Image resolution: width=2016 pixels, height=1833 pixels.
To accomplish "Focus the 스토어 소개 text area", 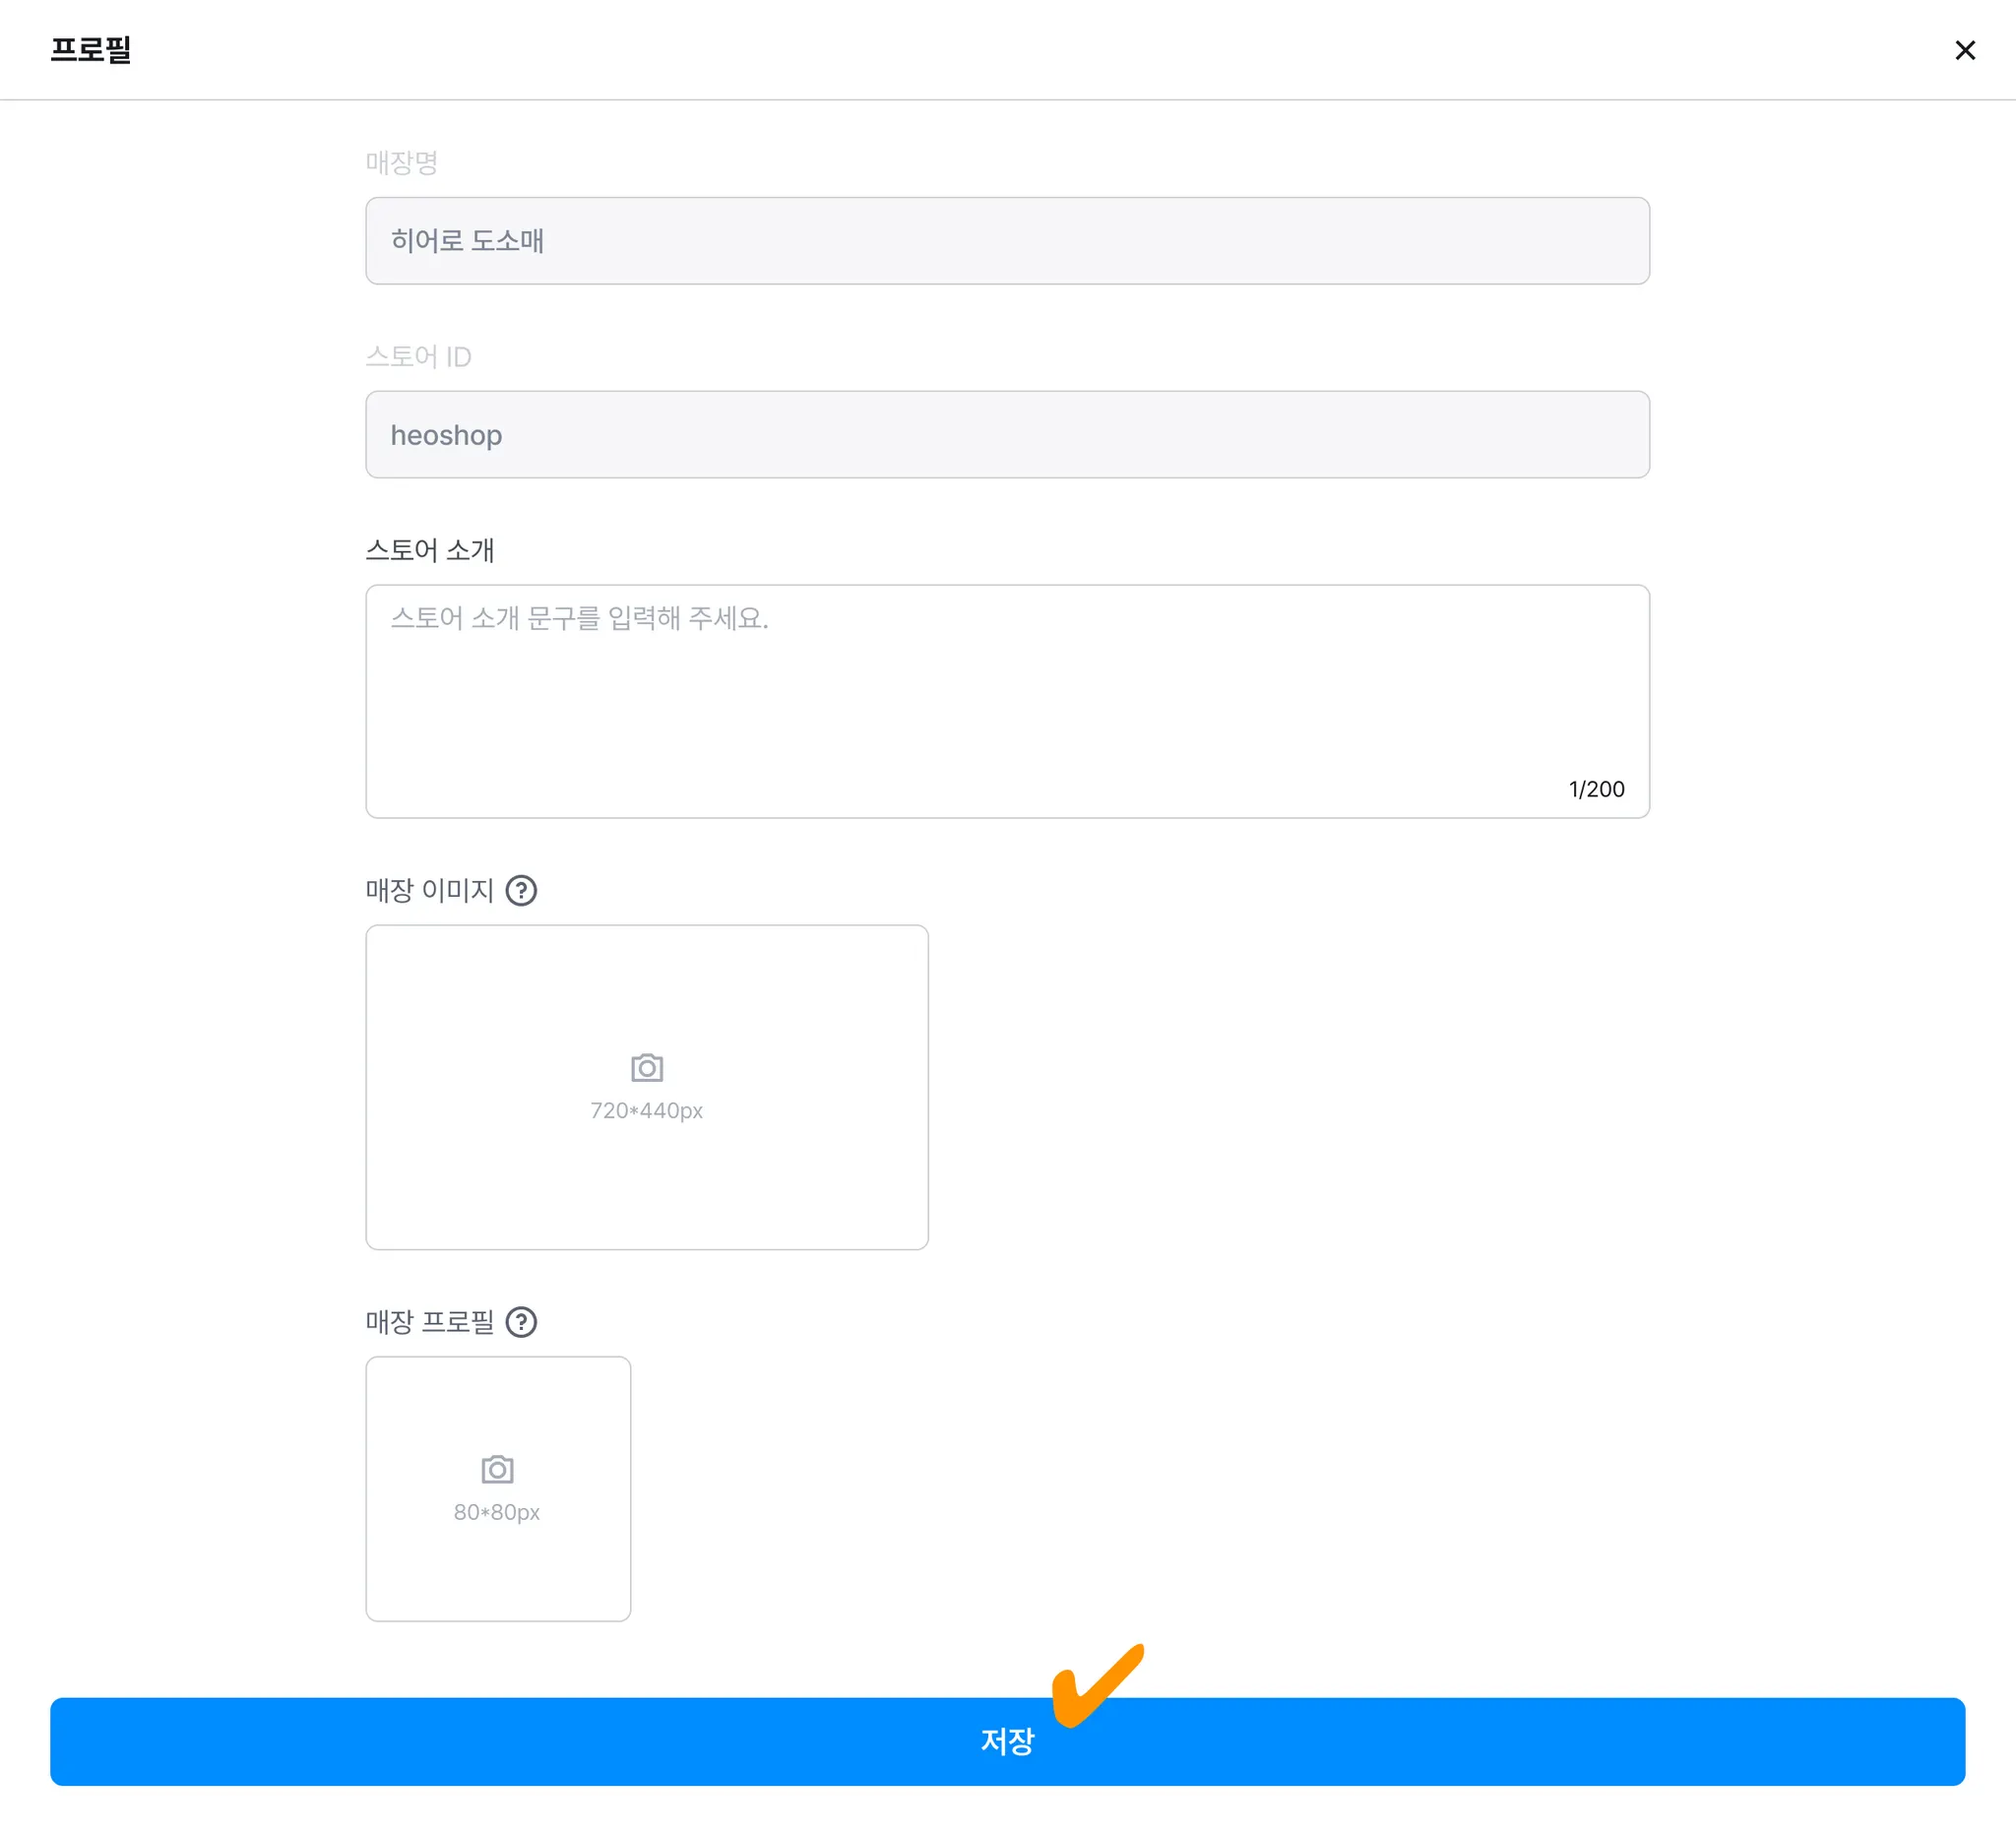I will pos(1007,701).
